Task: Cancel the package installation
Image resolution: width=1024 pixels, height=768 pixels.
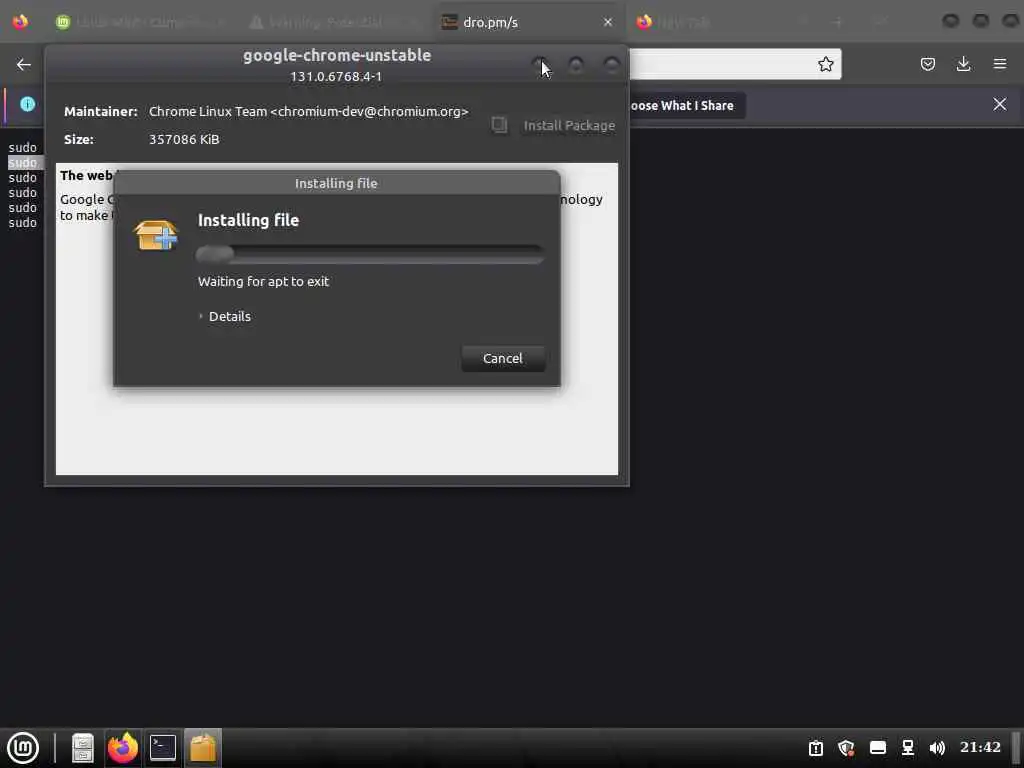Action: (503, 359)
